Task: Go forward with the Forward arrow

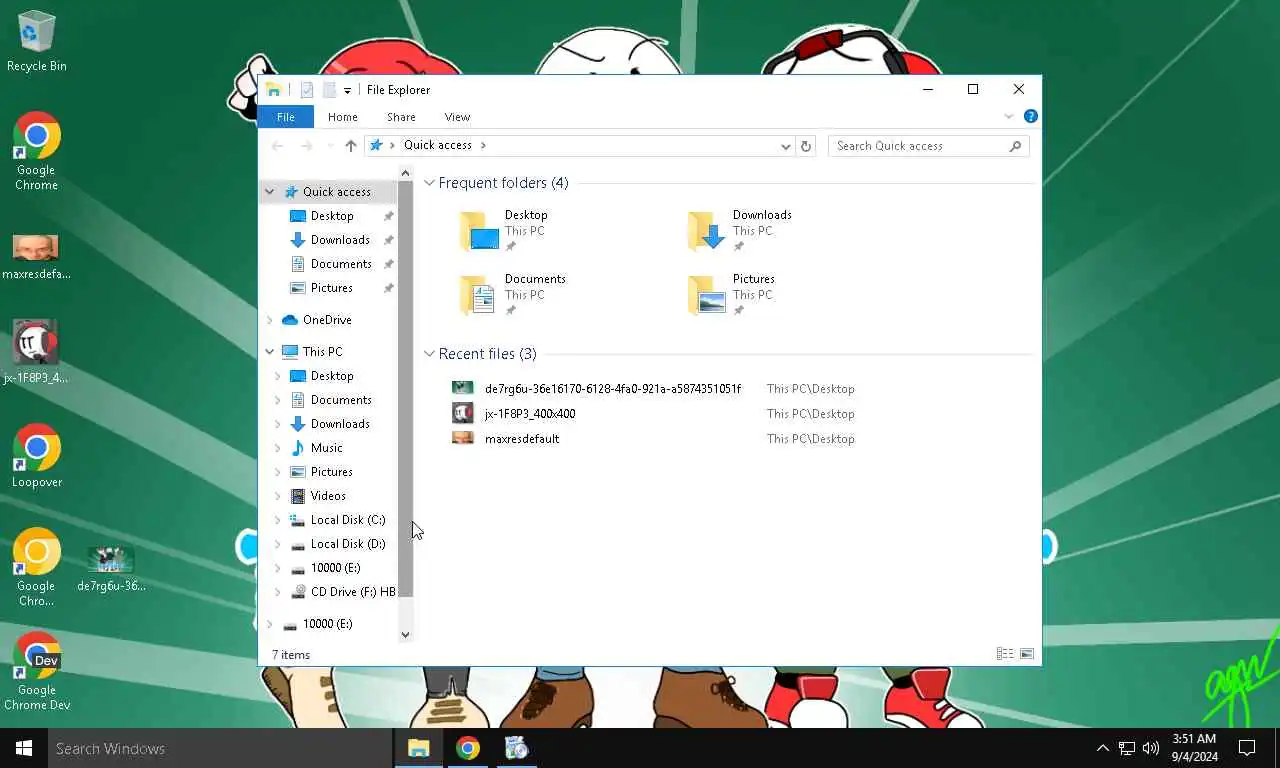Action: (x=307, y=146)
